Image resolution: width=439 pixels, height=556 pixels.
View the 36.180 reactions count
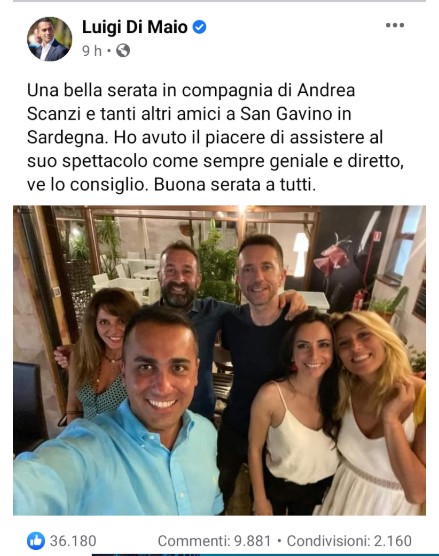click(73, 541)
